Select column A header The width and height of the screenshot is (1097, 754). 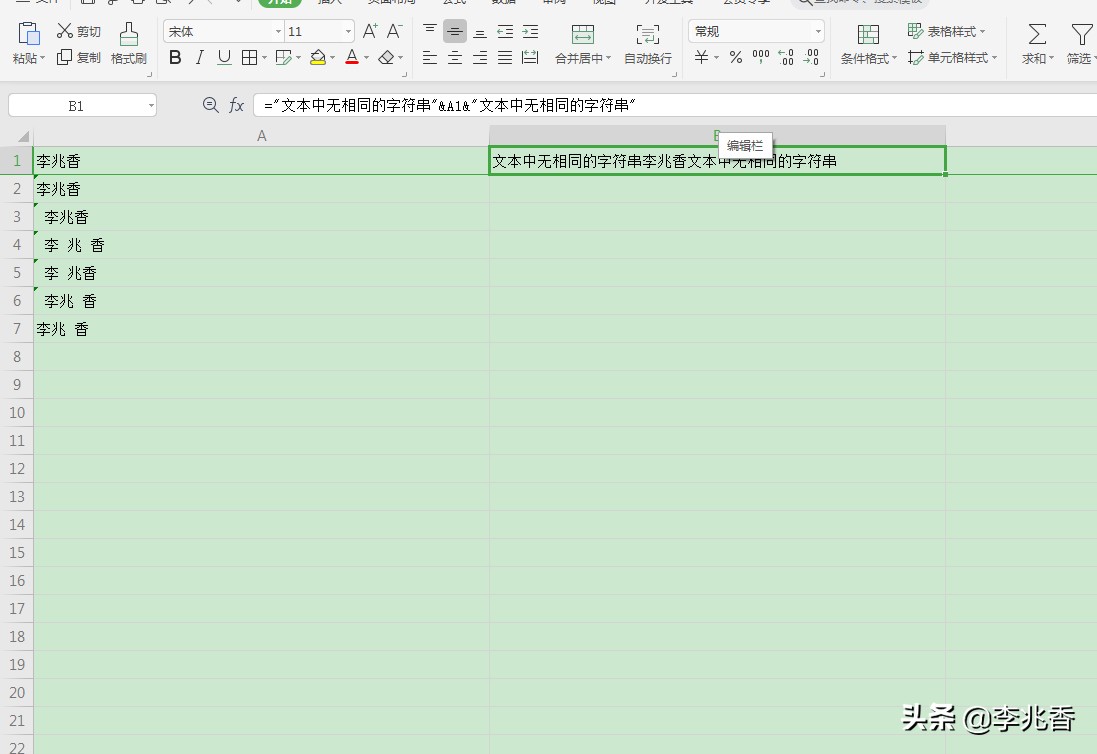[x=262, y=136]
